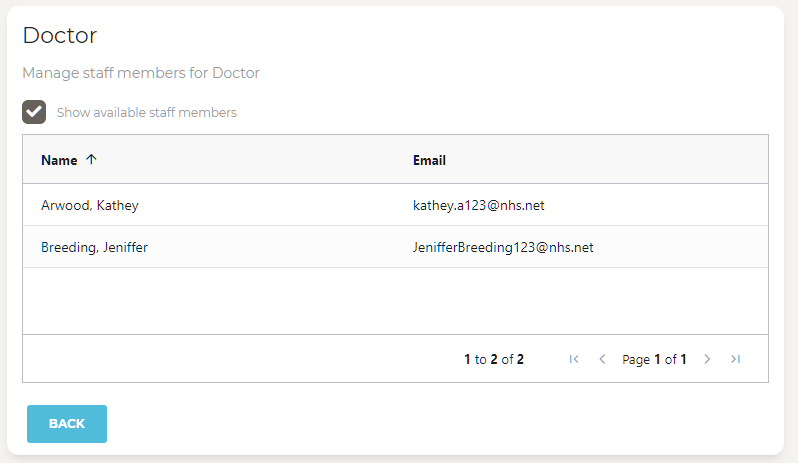Viewport: 798px width, 463px height.
Task: Select the Breeding, Jeniffer name cell
Action: coord(94,247)
